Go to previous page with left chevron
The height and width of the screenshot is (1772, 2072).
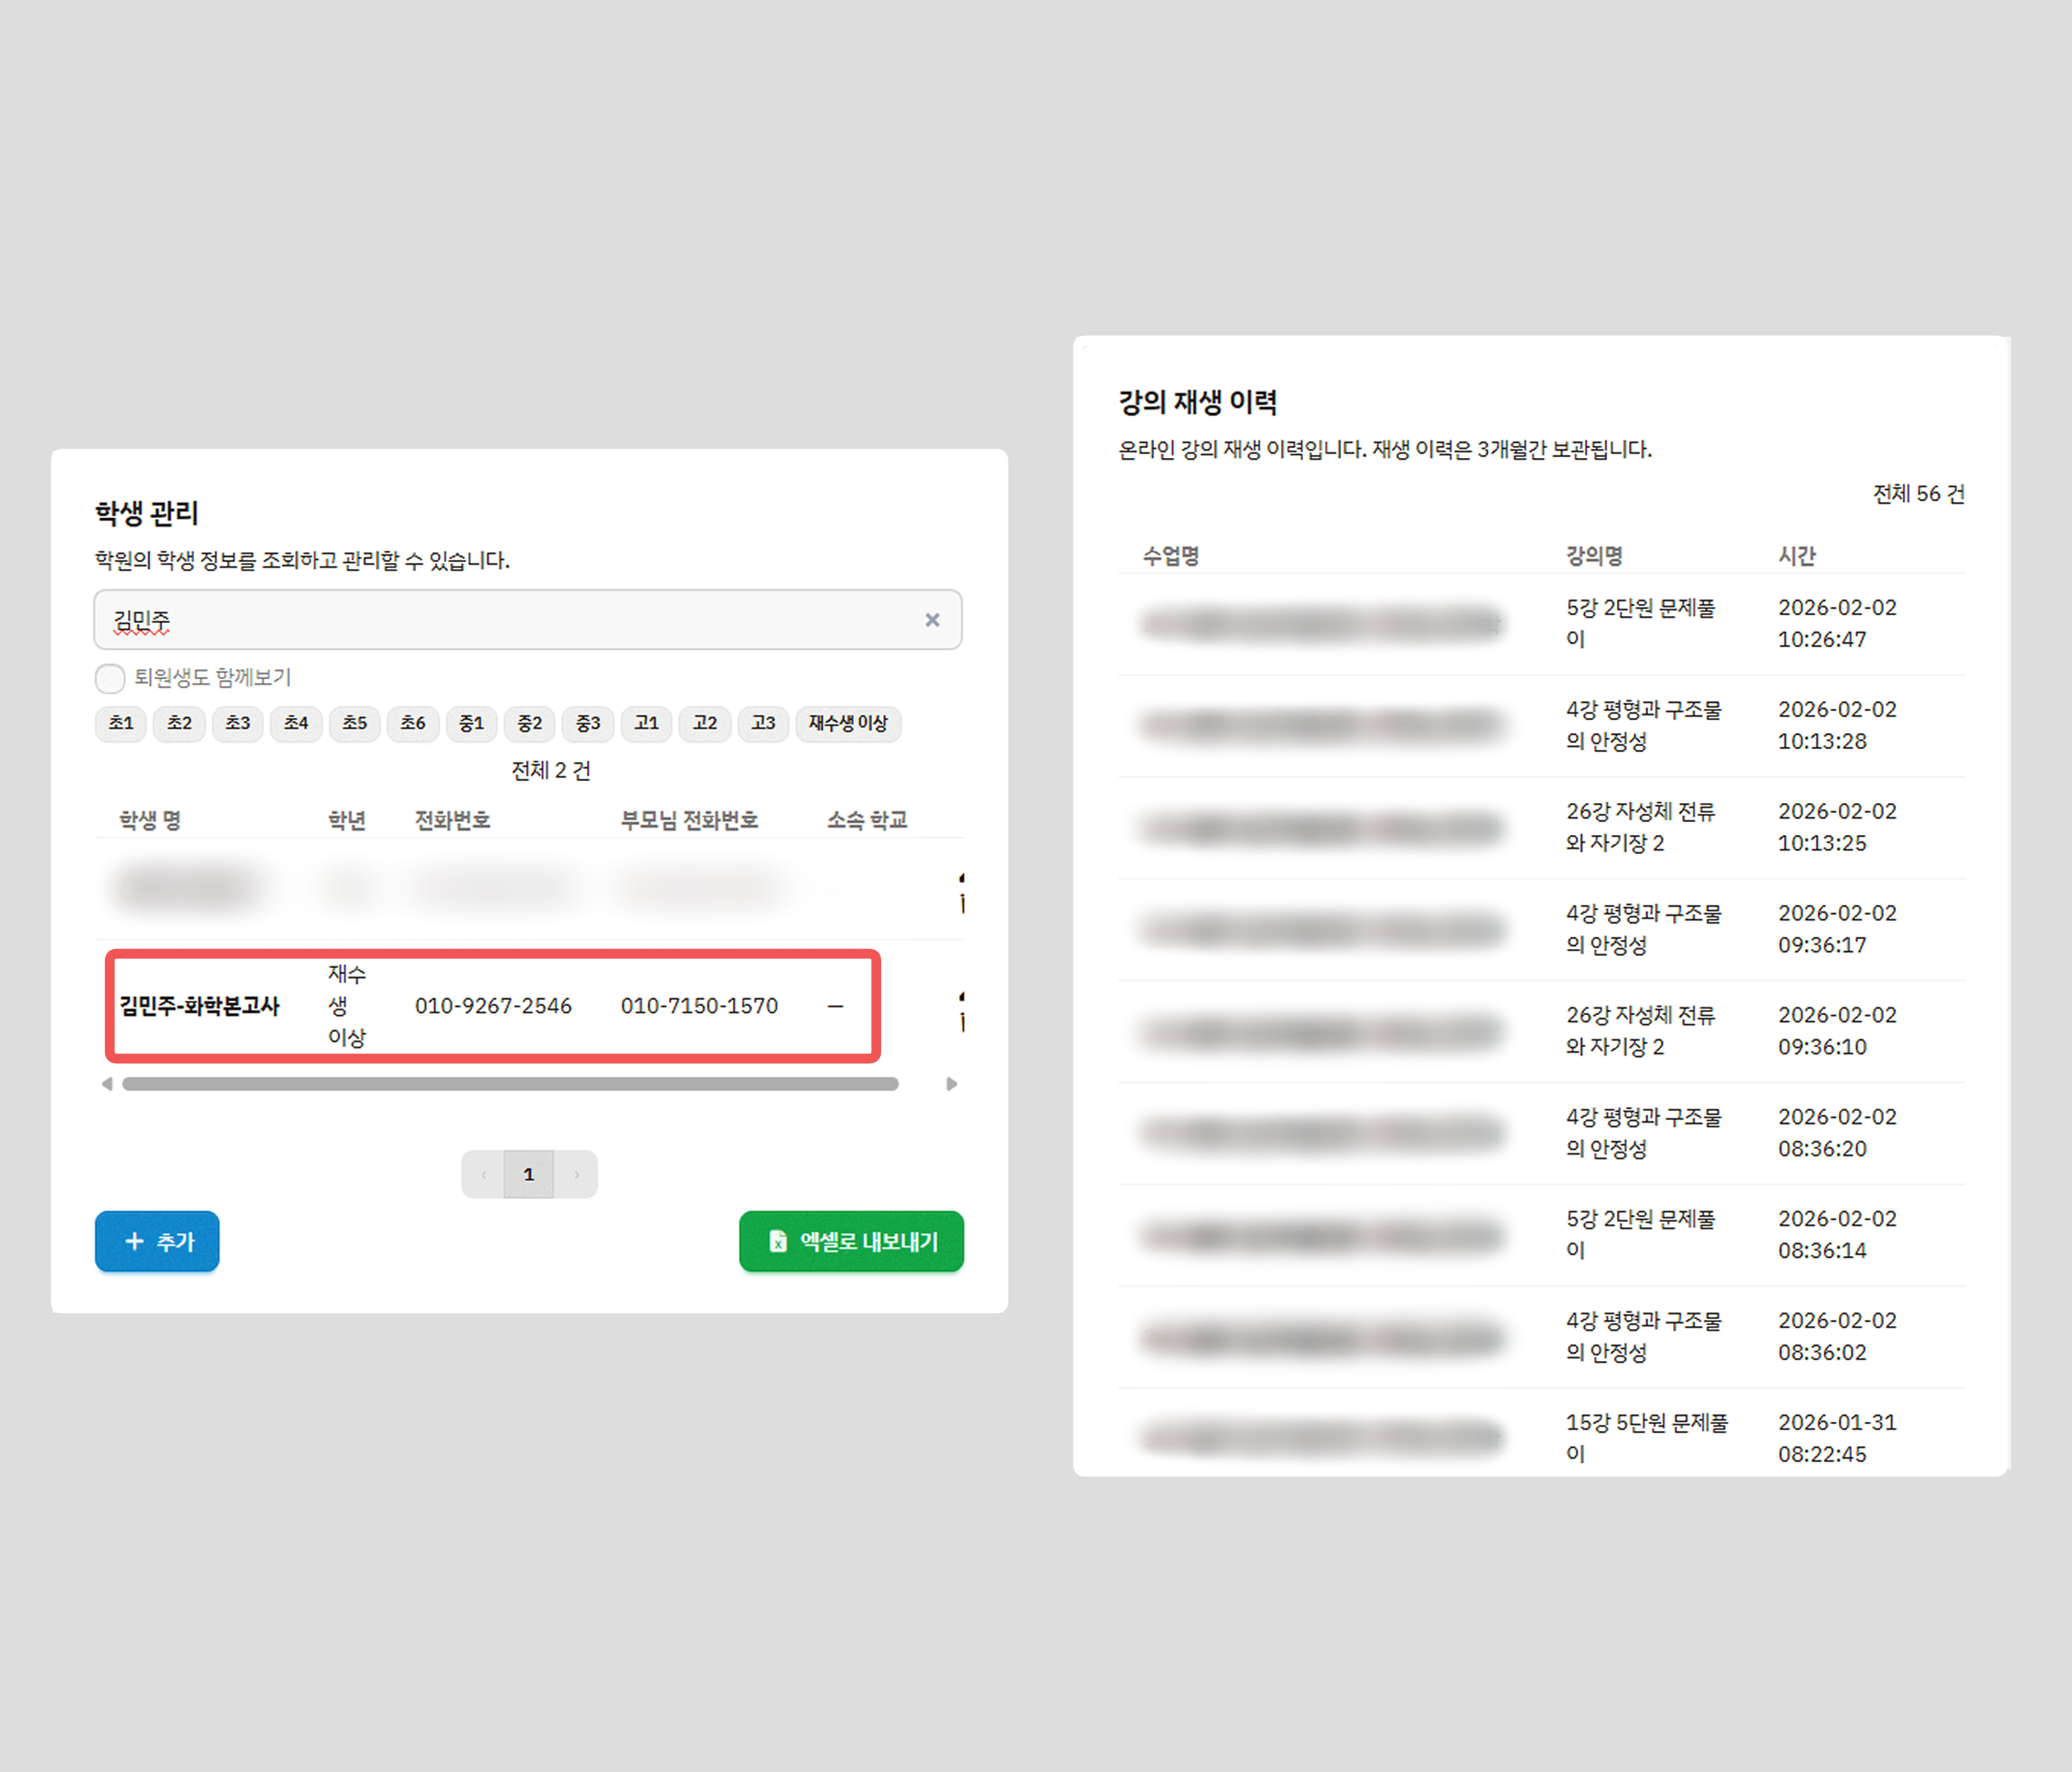pos(484,1174)
